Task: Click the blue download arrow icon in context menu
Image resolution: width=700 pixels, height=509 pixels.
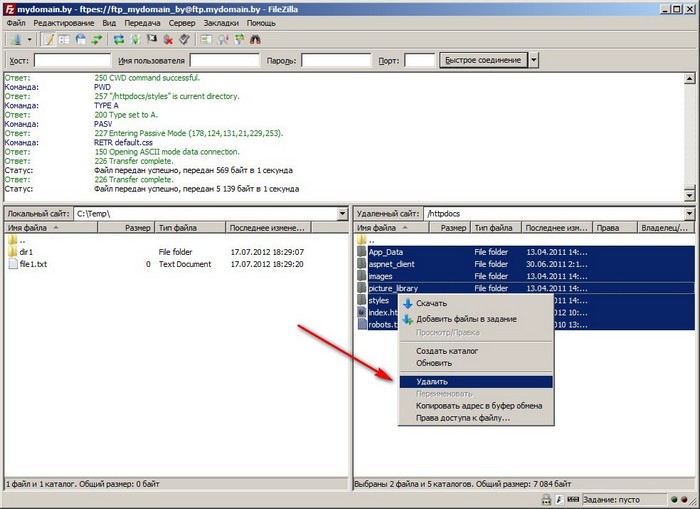Action: [x=407, y=303]
